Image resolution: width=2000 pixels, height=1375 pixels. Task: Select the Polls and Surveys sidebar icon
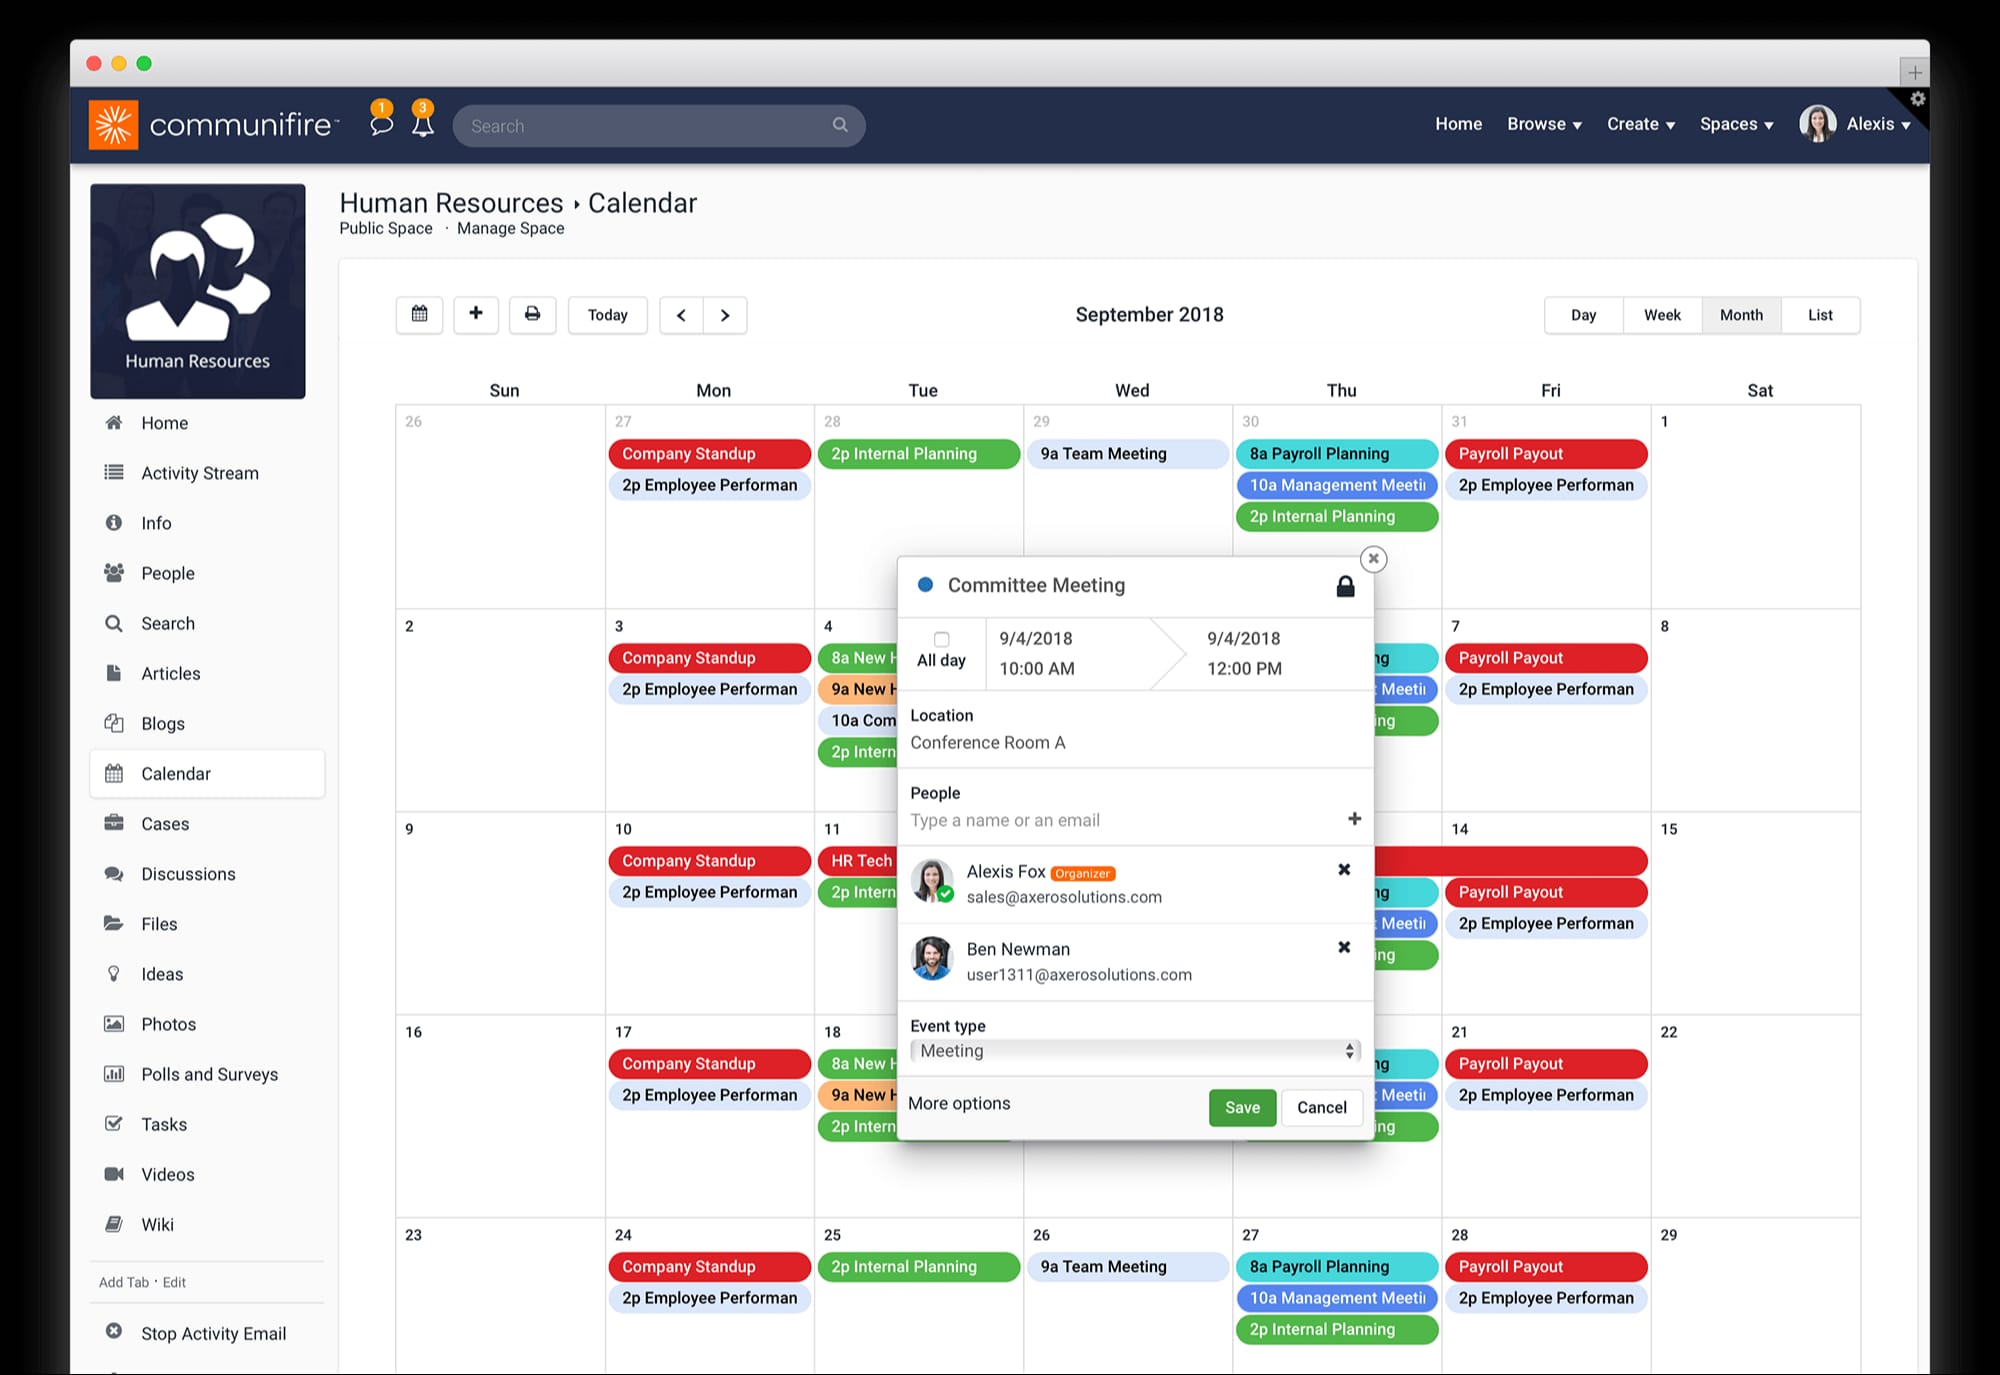click(114, 1074)
